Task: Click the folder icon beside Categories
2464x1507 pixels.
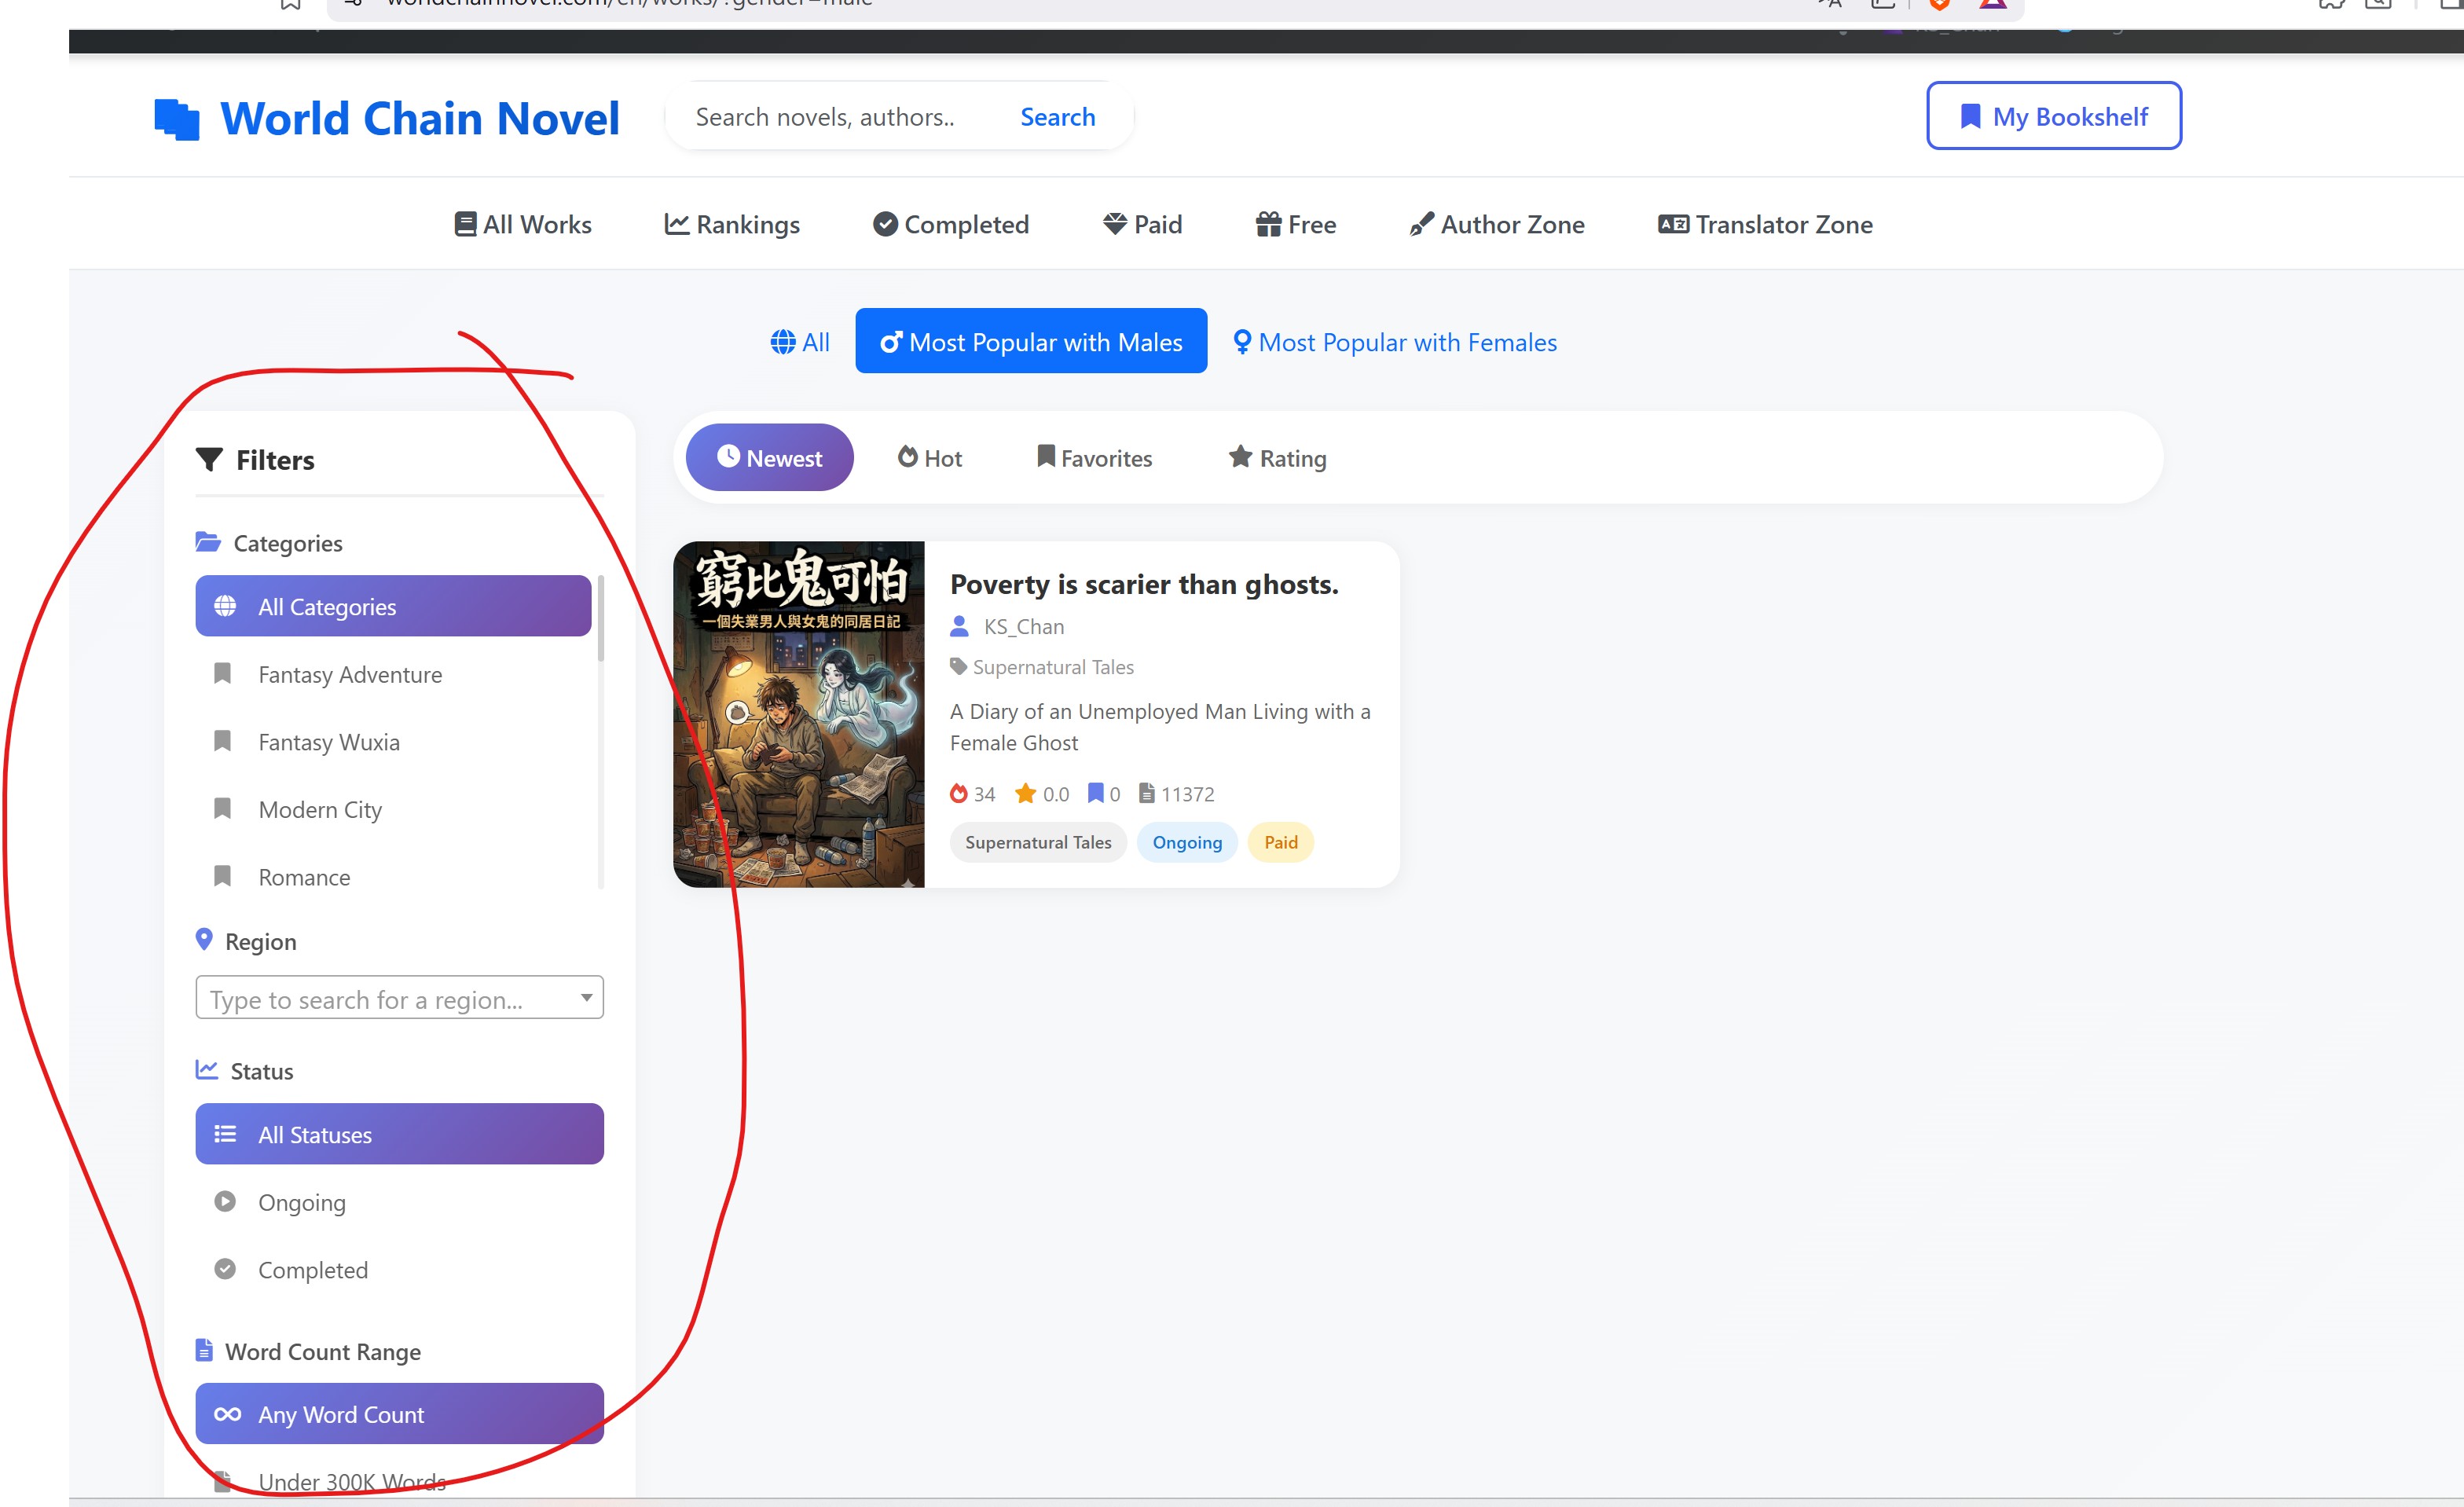Action: tap(208, 542)
